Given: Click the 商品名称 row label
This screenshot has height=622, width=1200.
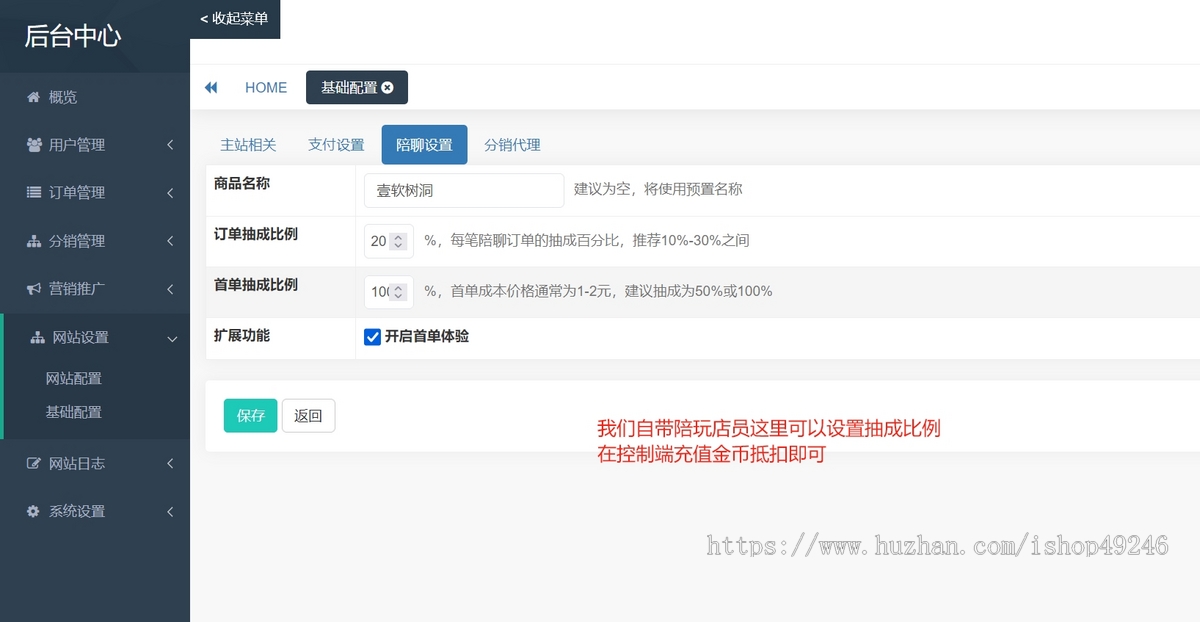Looking at the screenshot, I should click(242, 183).
